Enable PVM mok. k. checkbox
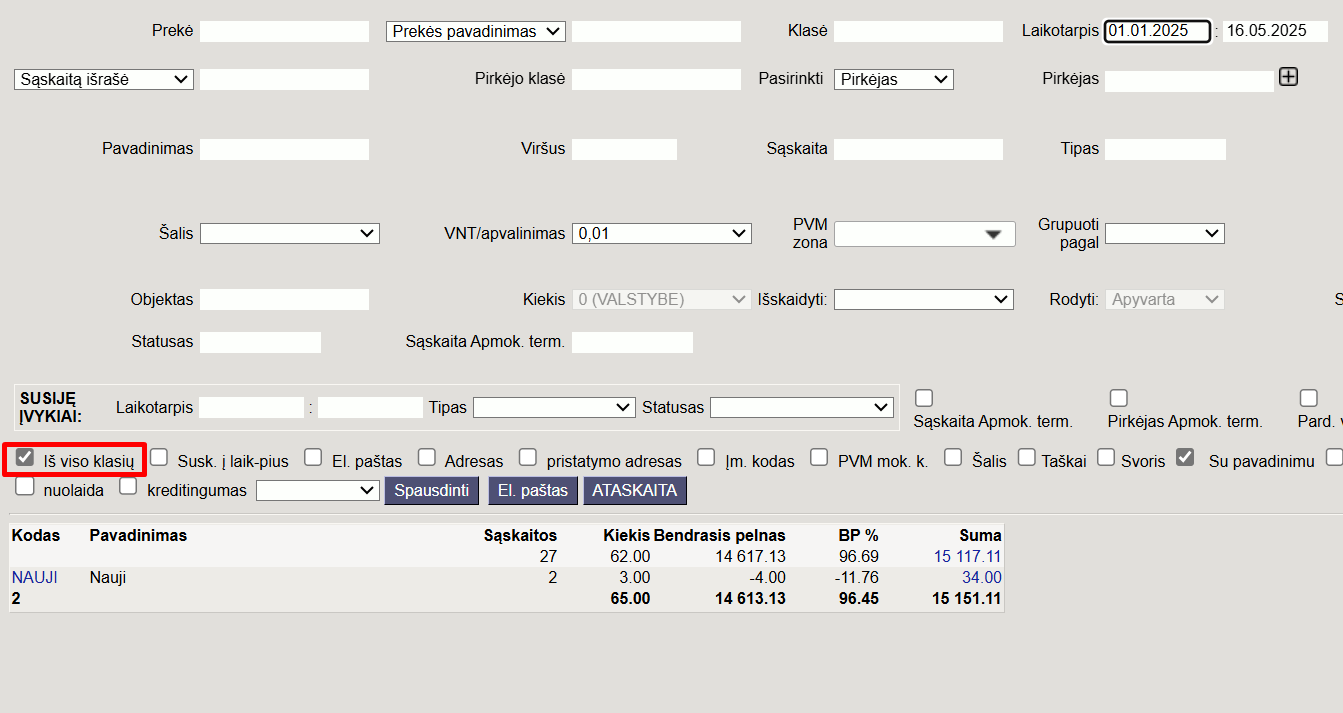1343x713 pixels. coord(819,458)
